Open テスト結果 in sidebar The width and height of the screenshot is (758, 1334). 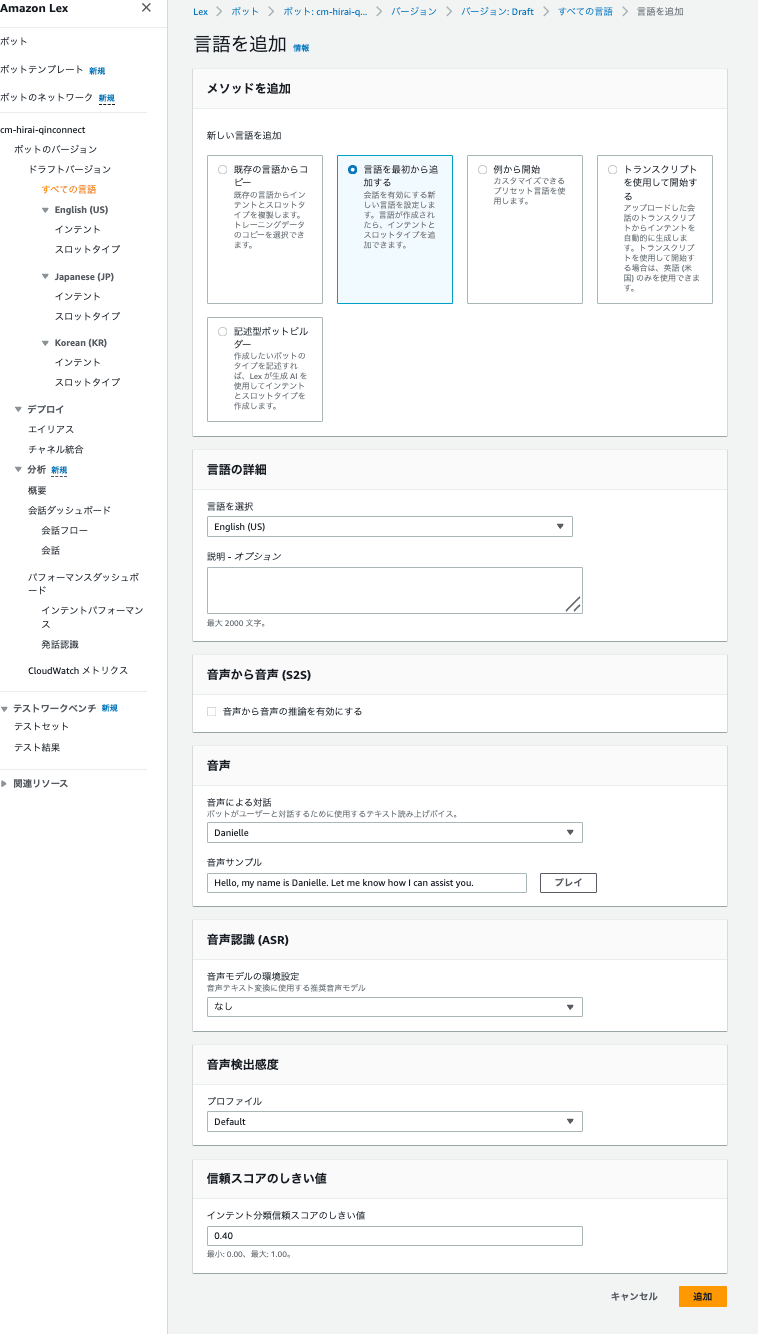click(x=37, y=748)
